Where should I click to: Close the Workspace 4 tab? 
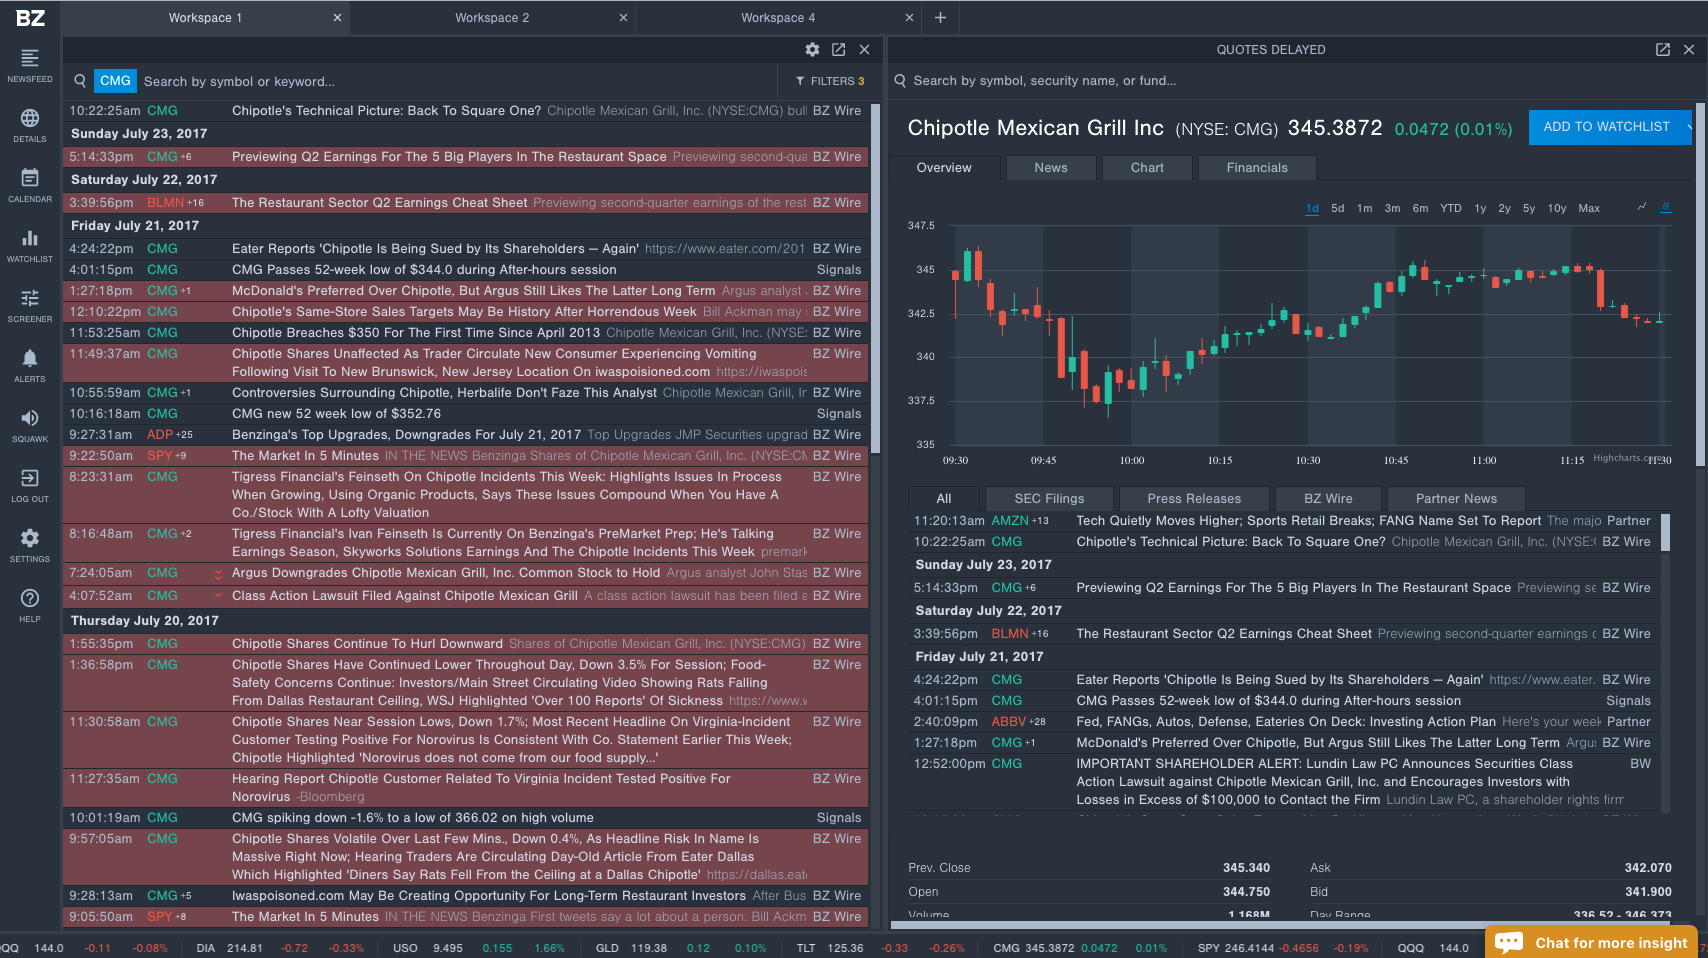(909, 18)
